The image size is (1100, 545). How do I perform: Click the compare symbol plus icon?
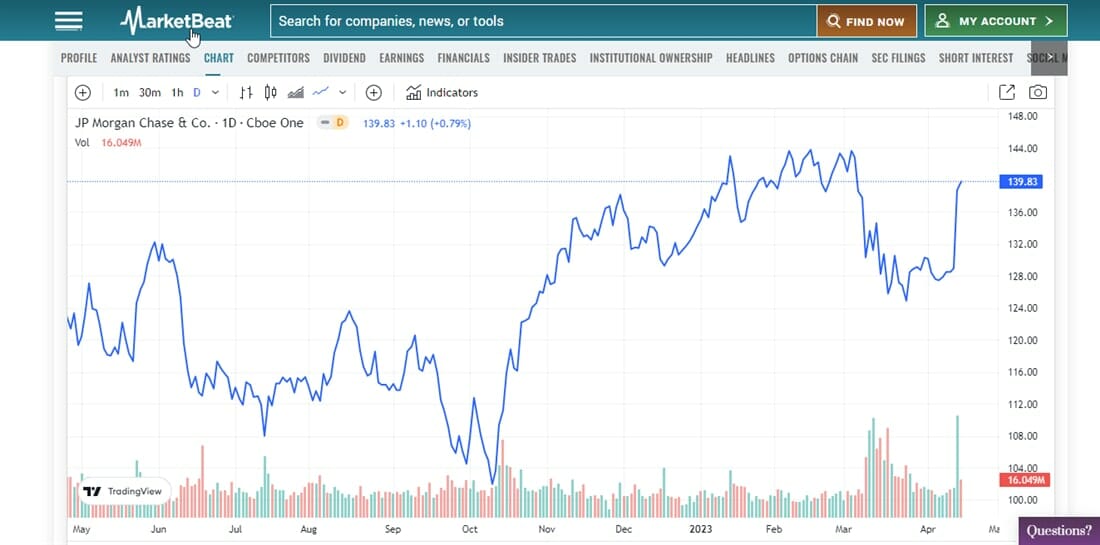coord(374,93)
